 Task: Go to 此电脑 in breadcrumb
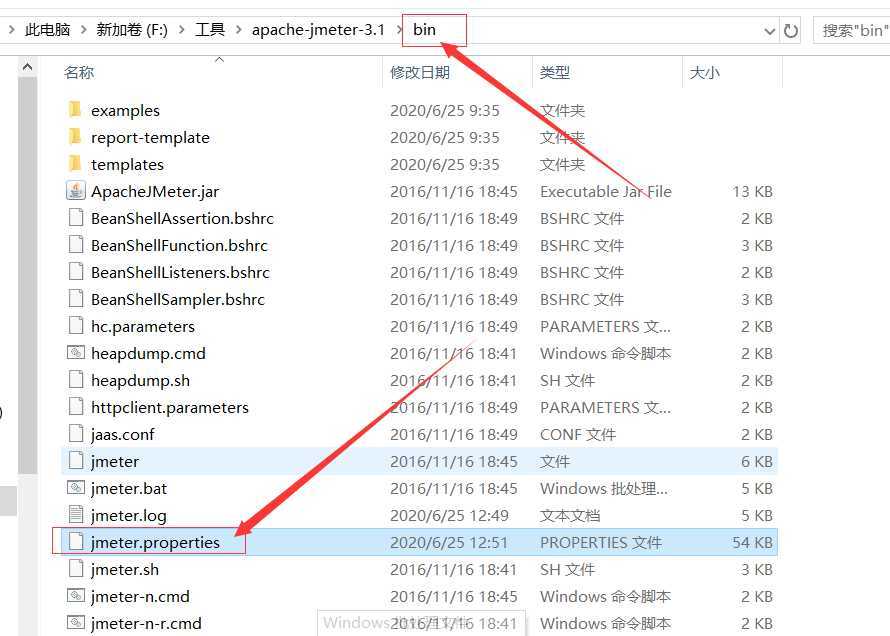pos(48,30)
